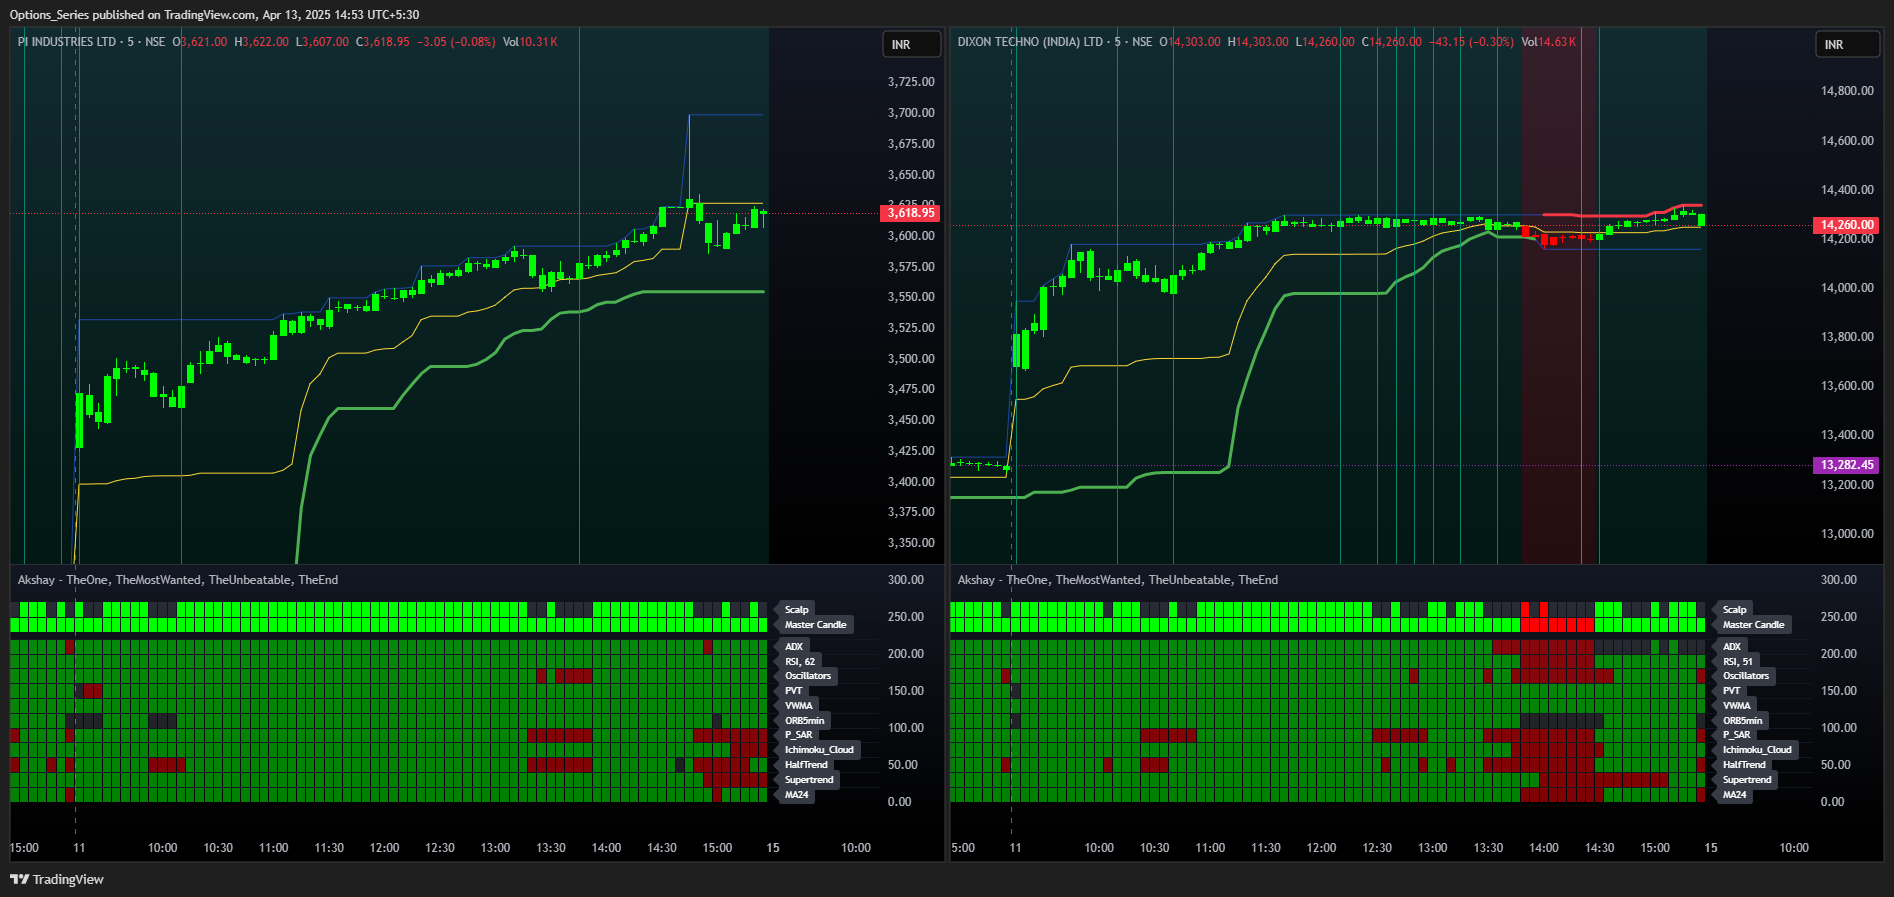Click the VWMA label in Dixon Techno pane
This screenshot has width=1894, height=897.
(x=1737, y=706)
